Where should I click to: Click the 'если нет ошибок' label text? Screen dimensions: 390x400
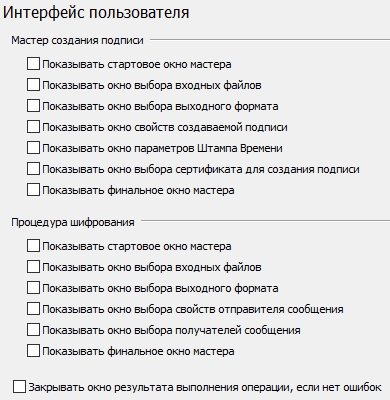click(x=339, y=387)
